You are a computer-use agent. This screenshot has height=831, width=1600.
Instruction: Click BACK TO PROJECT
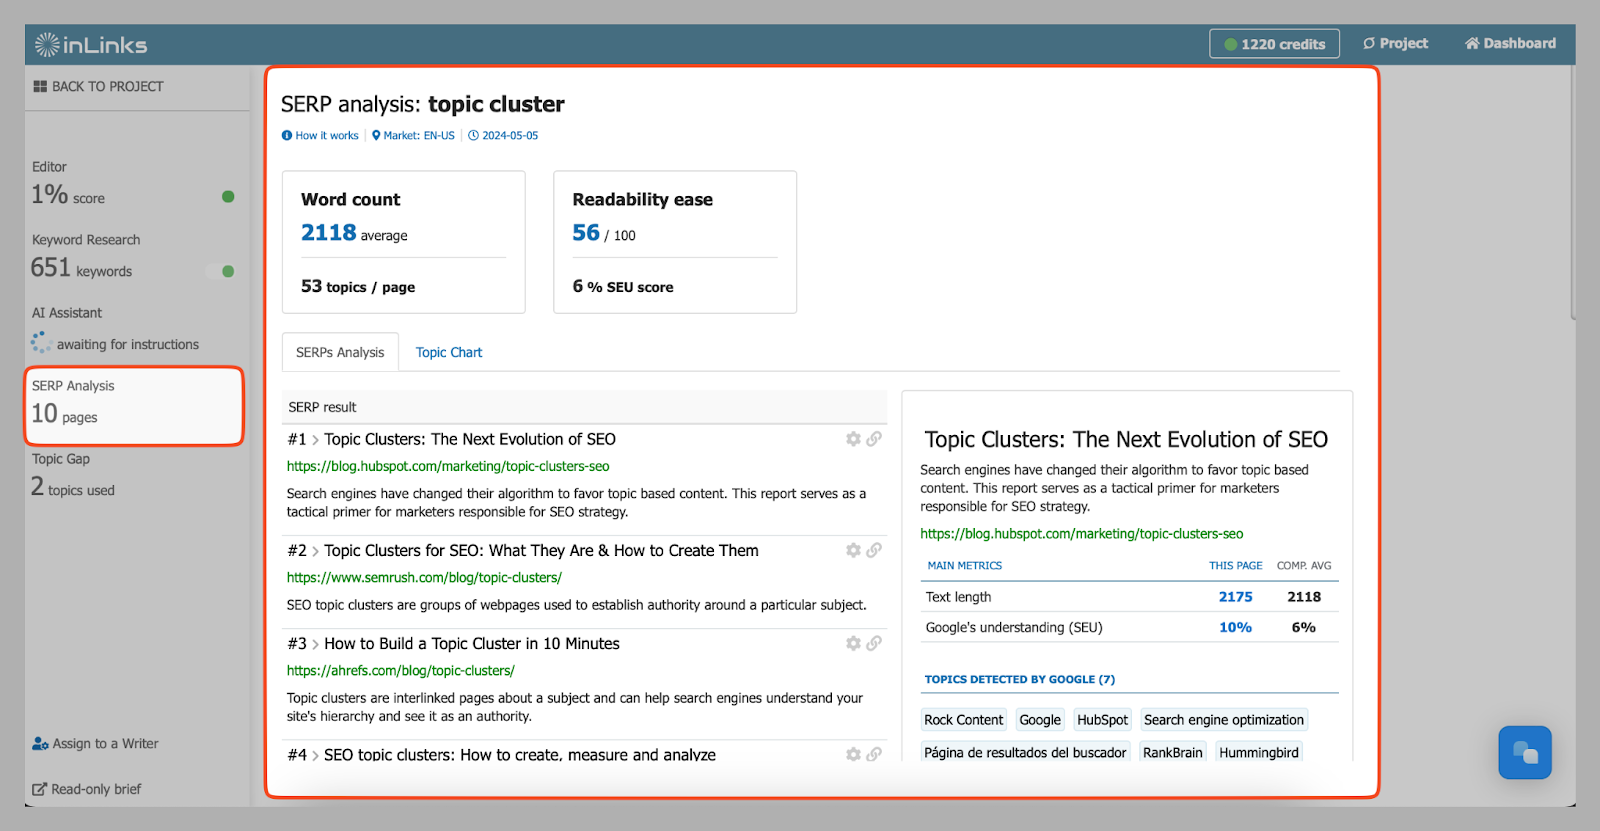[107, 86]
